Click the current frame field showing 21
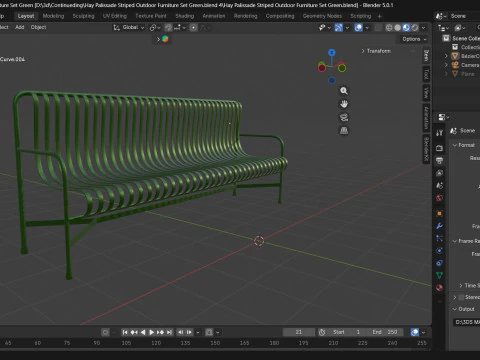 (299, 332)
